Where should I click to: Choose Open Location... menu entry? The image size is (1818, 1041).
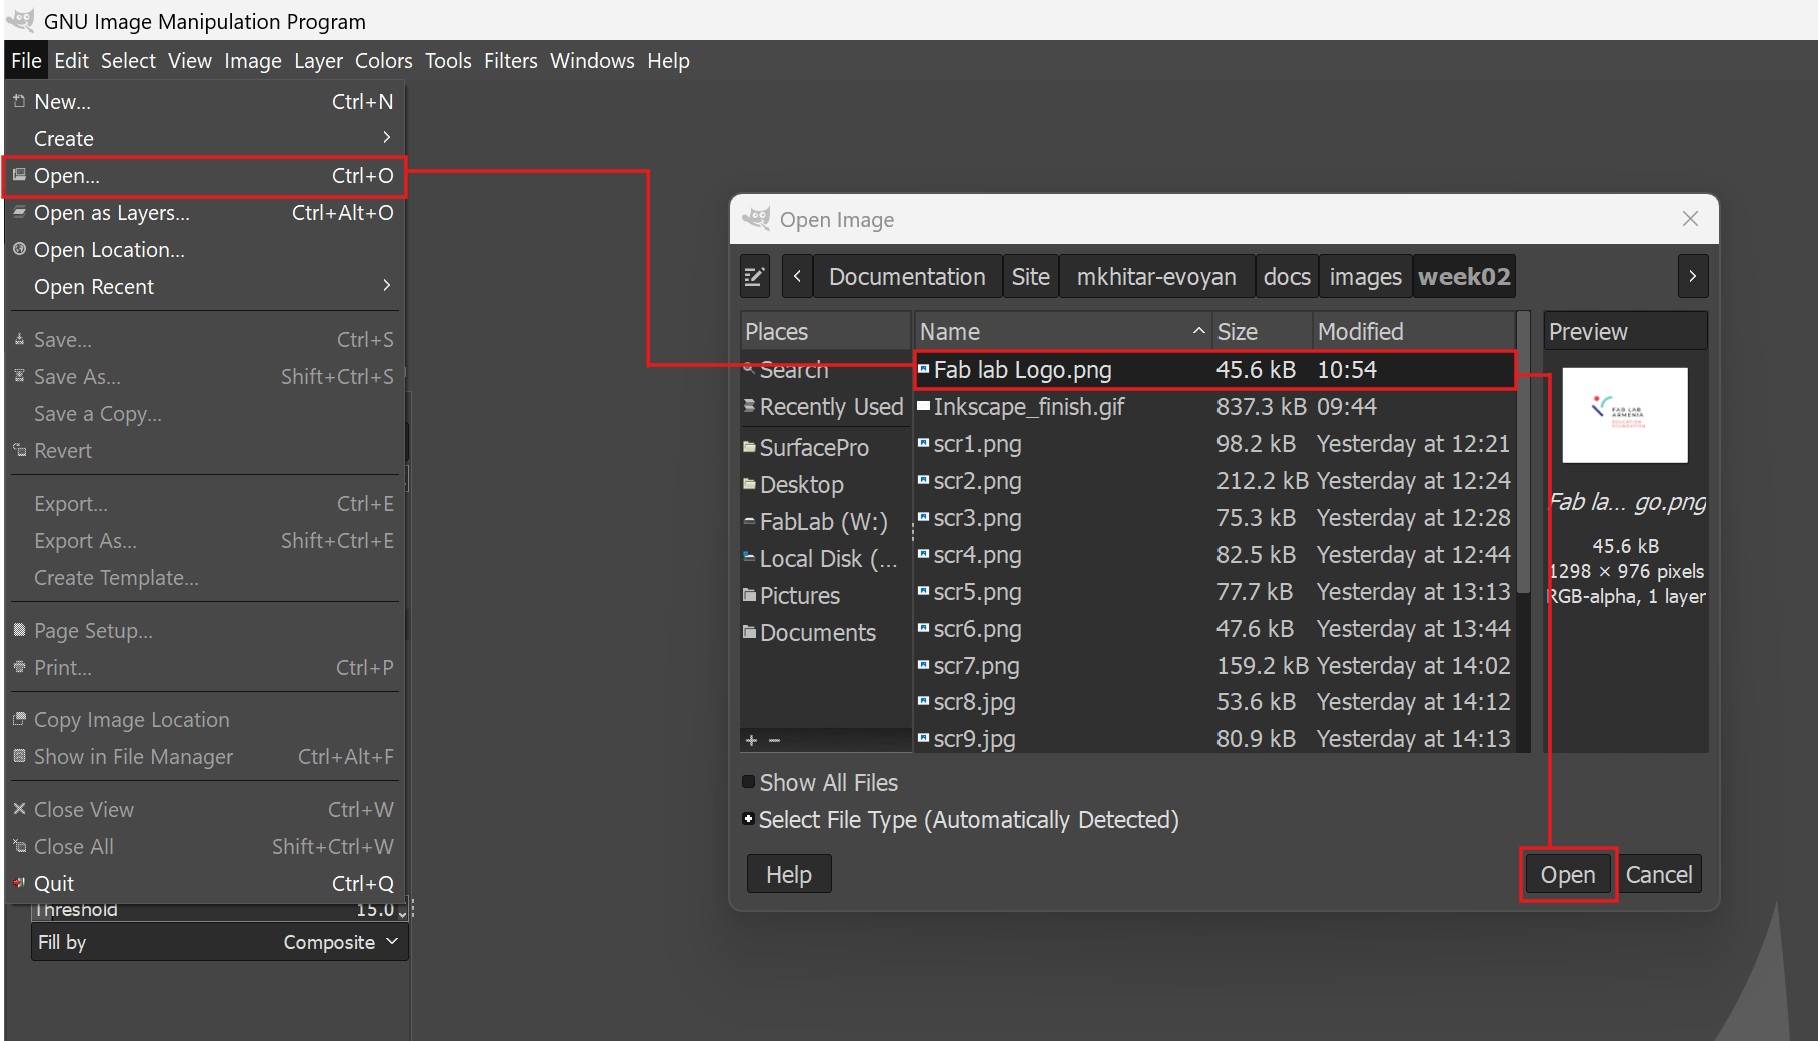[205, 250]
